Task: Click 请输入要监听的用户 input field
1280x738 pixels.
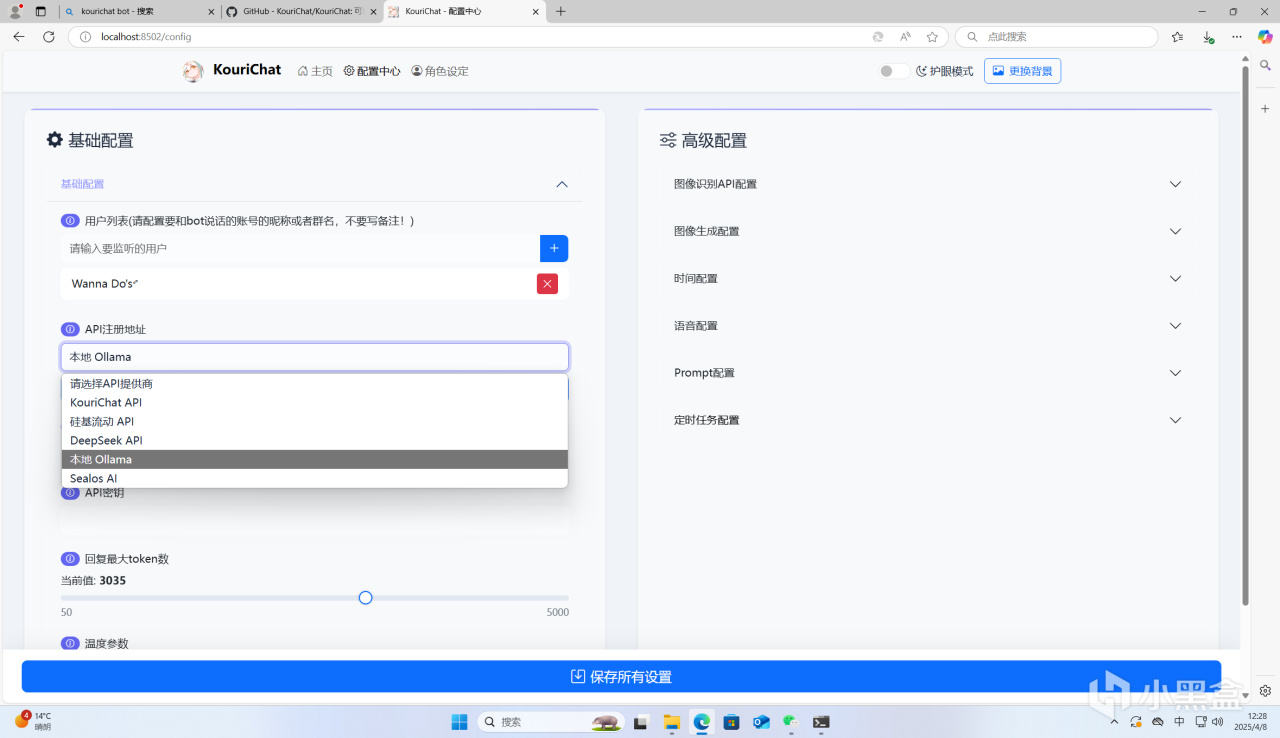Action: (x=300, y=248)
